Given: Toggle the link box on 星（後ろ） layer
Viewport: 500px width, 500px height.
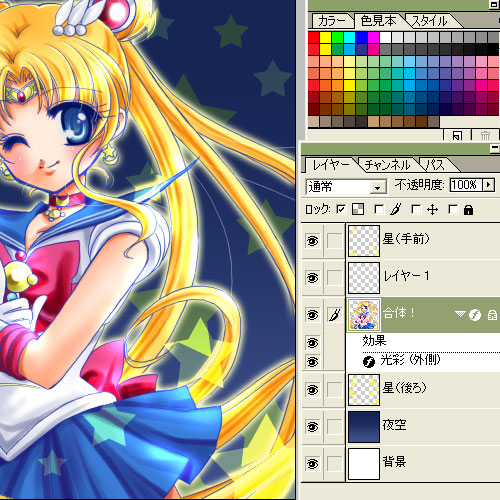Looking at the screenshot, I should 334,389.
